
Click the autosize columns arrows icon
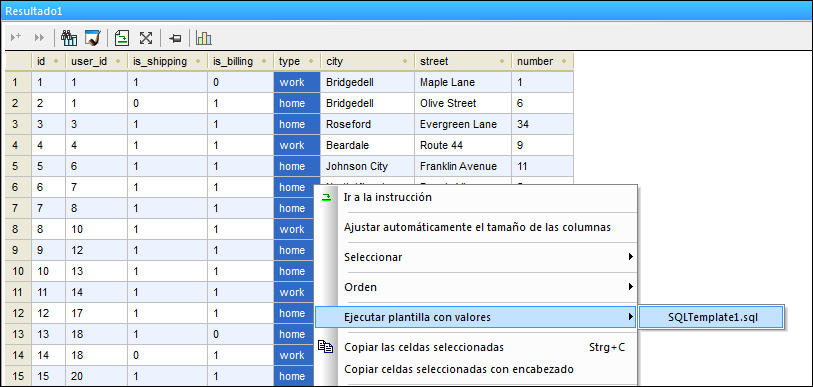(146, 37)
